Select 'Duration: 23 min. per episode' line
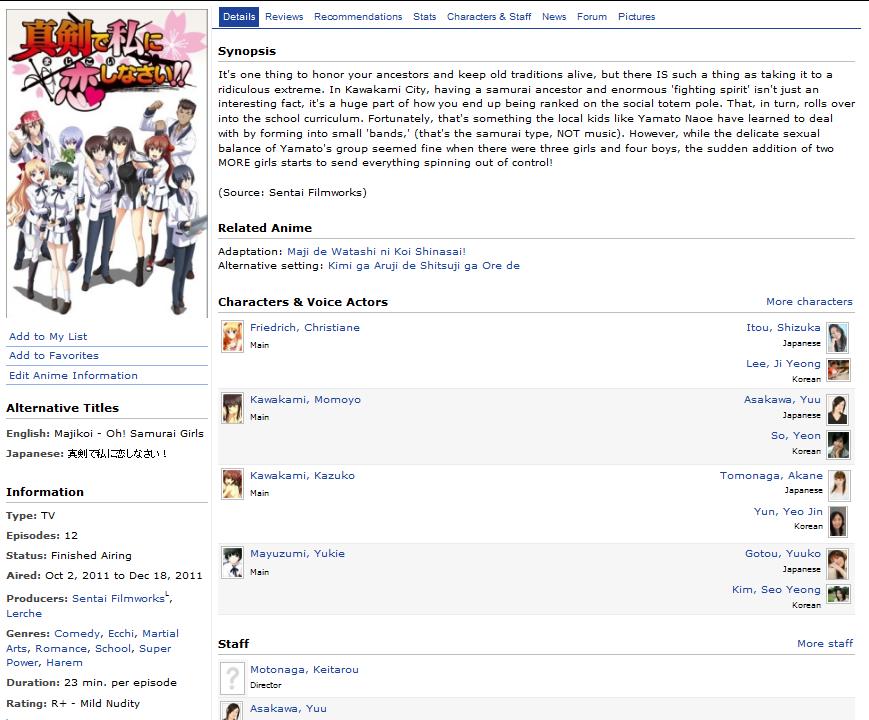Viewport: 869px width, 720px height. 91,683
